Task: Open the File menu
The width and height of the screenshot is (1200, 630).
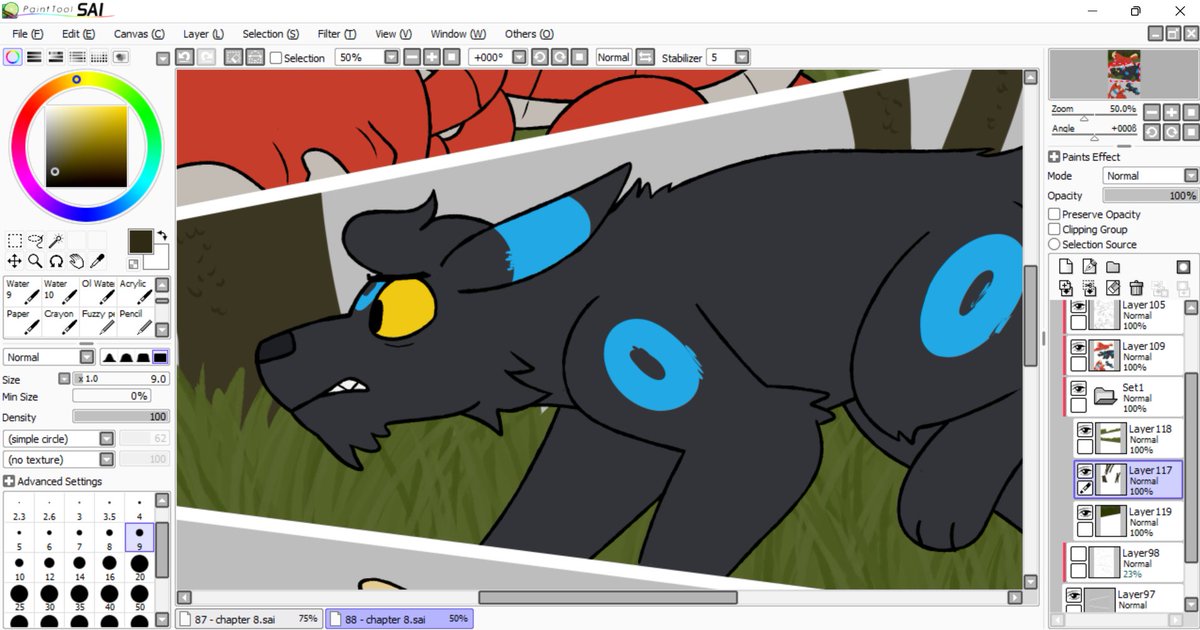Action: coord(27,34)
